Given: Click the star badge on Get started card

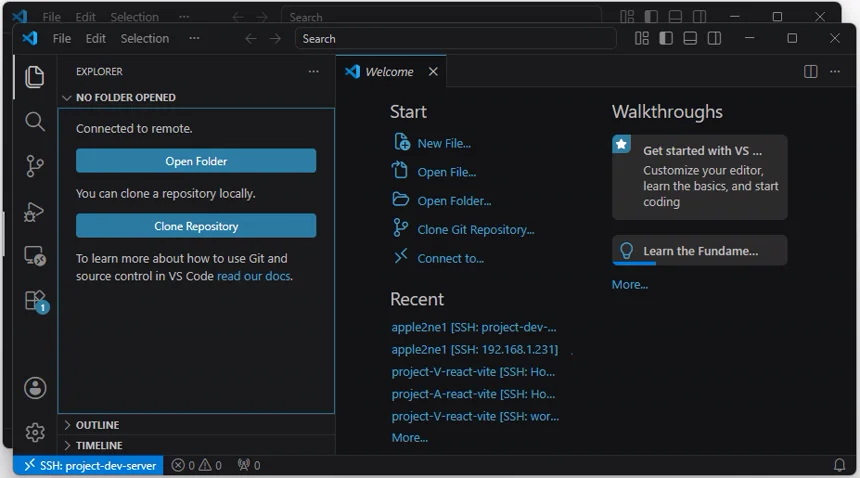Looking at the screenshot, I should (621, 144).
